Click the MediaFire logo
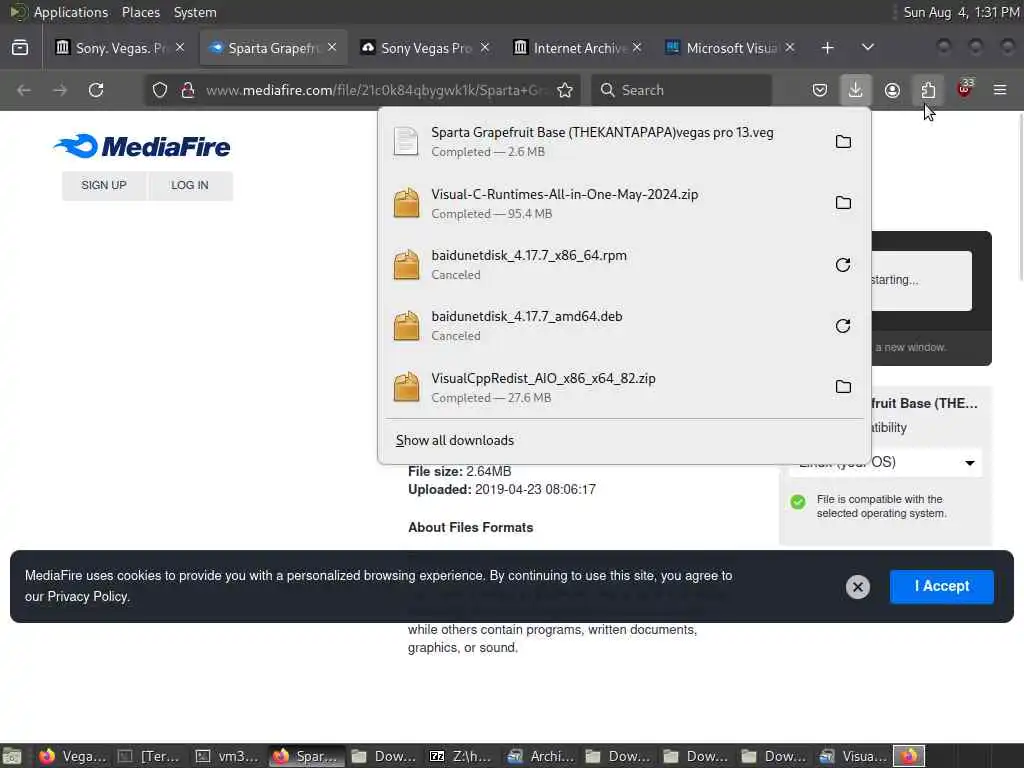1024x768 pixels. click(x=142, y=146)
